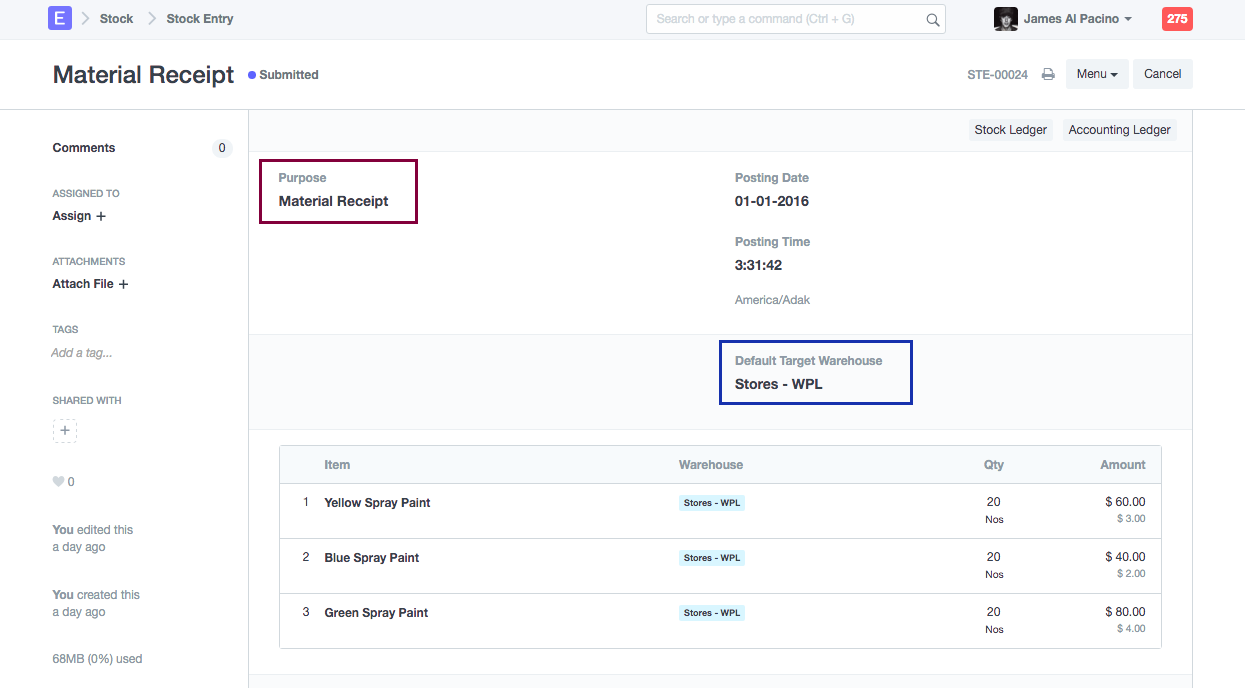Open the Stock Ledger view

(x=1010, y=130)
